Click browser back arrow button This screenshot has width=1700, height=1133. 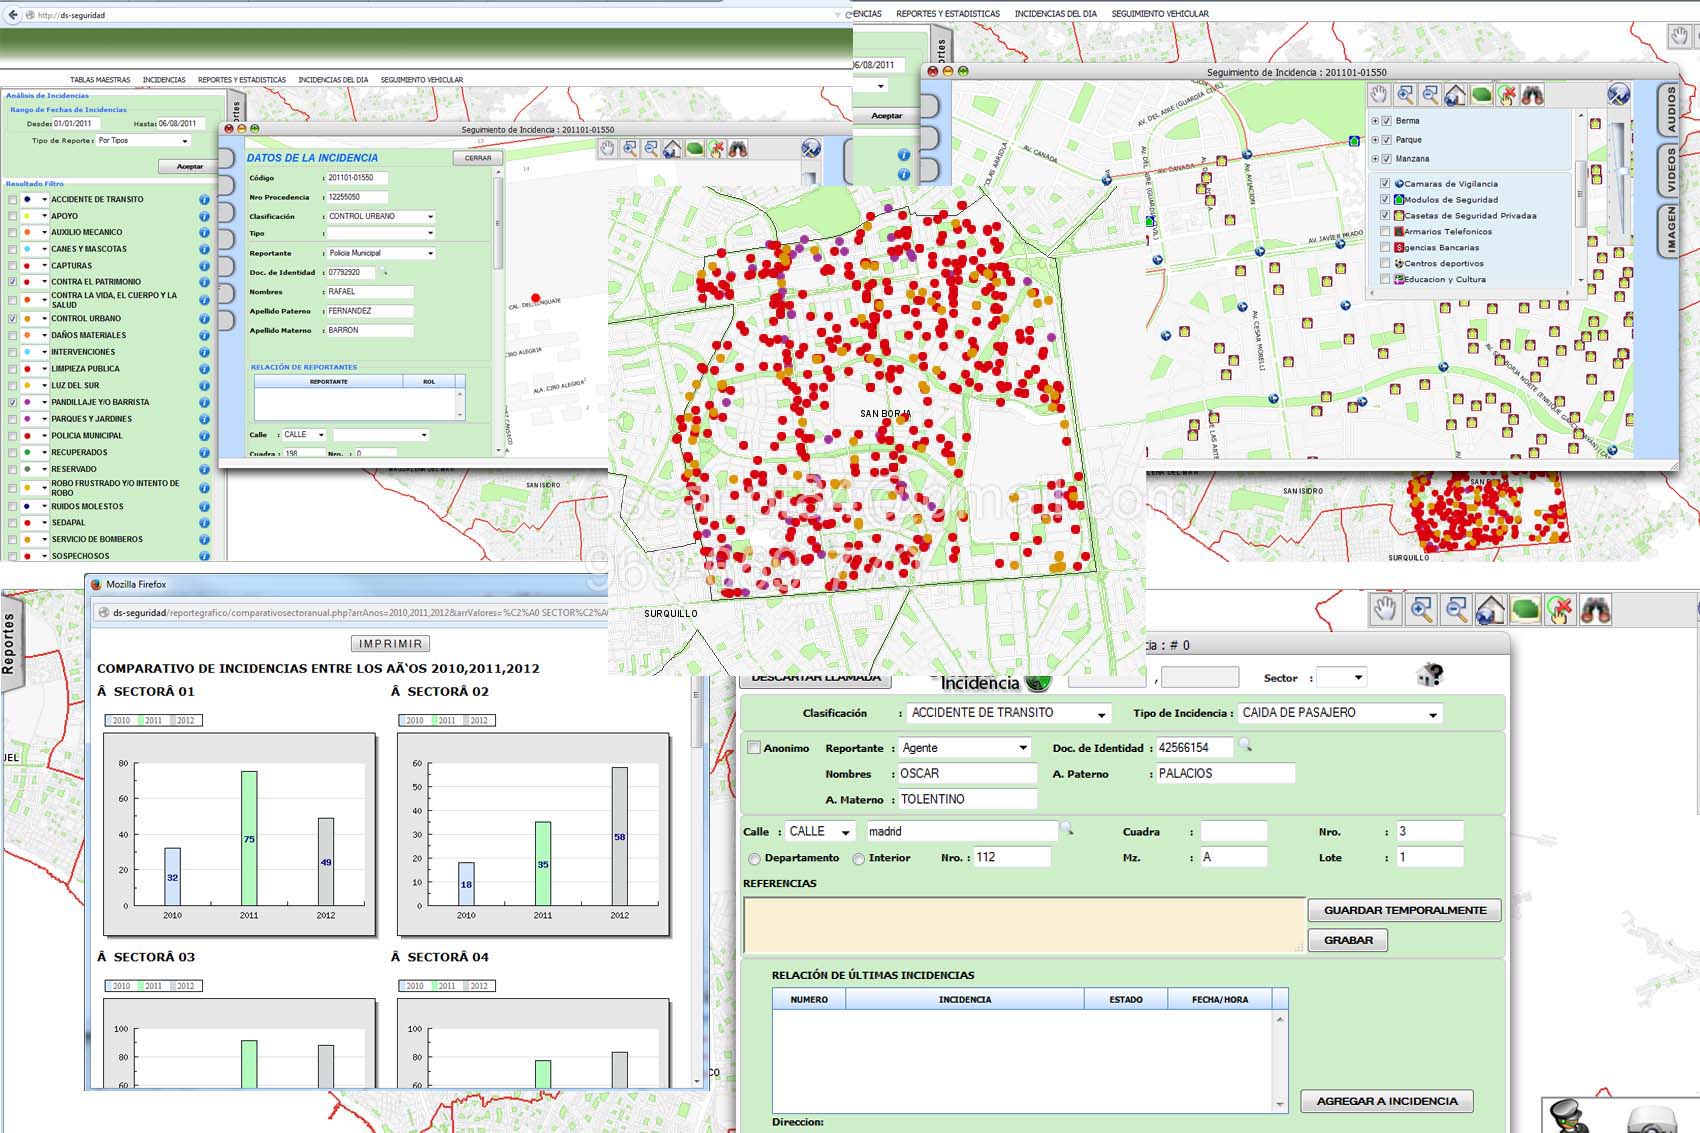tap(13, 15)
